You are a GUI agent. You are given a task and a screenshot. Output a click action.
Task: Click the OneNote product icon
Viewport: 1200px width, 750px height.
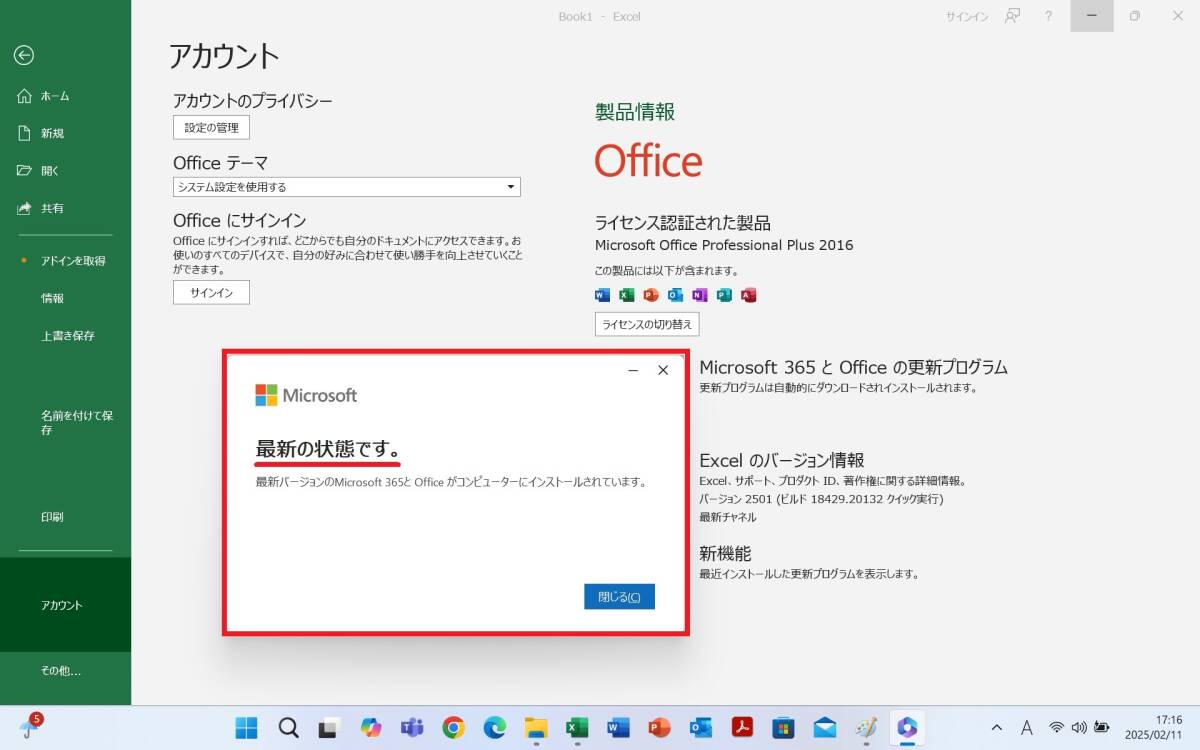(700, 295)
